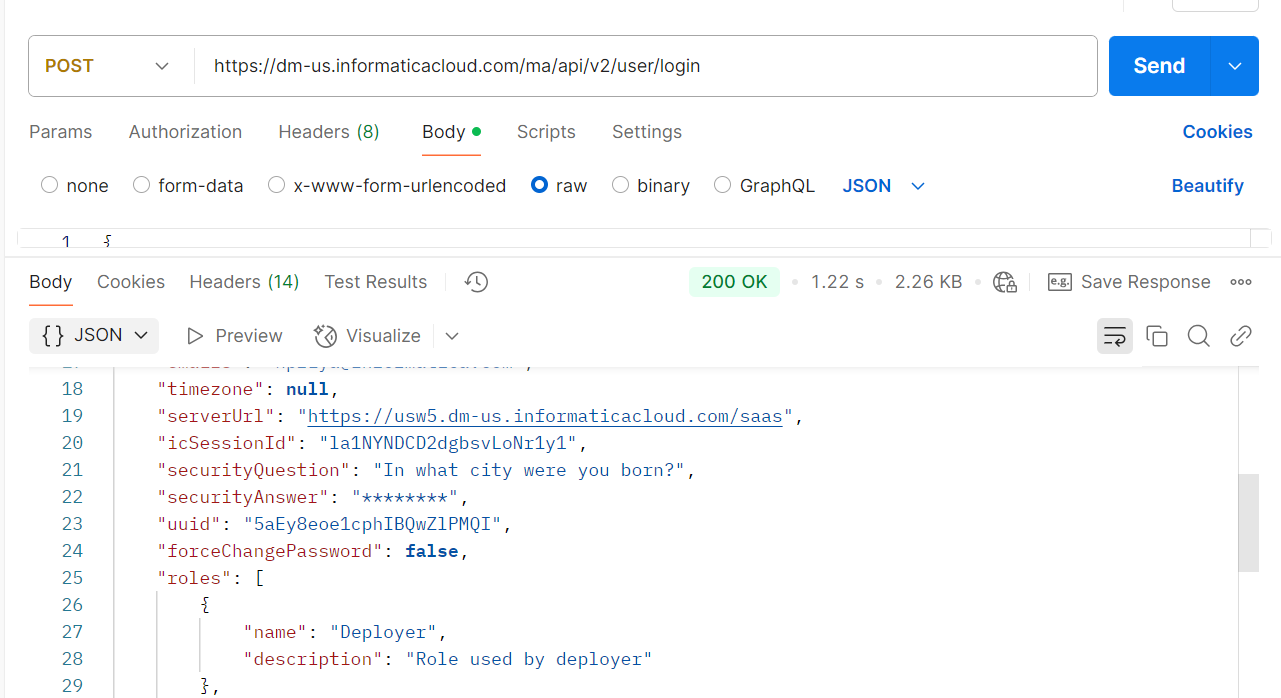Click the 200 OK status badge

[x=734, y=282]
